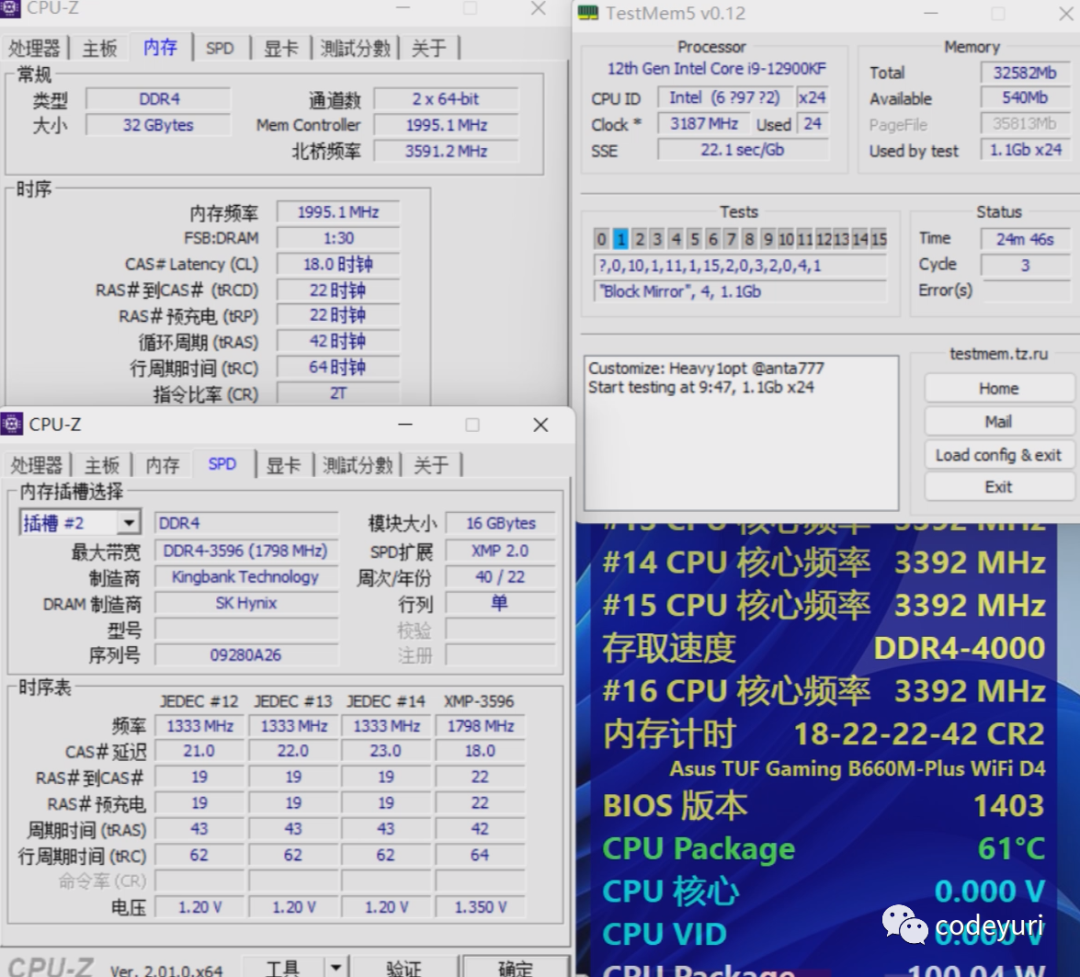Select the 内存 tab in the lower CPU-Z window
The image size is (1080, 977).
pyautogui.click(x=163, y=465)
